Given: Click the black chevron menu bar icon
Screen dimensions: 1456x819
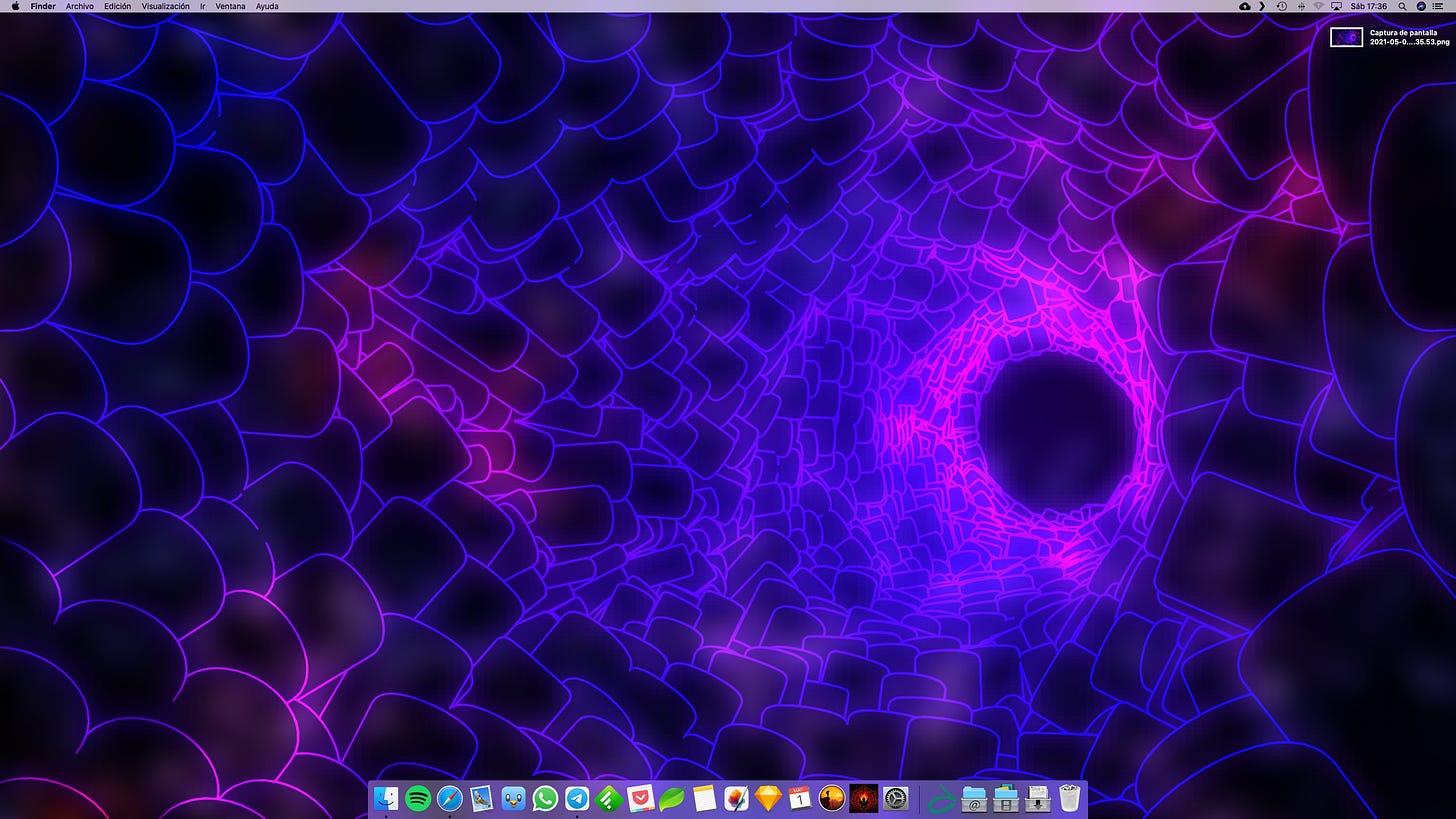Looking at the screenshot, I should 1262,6.
